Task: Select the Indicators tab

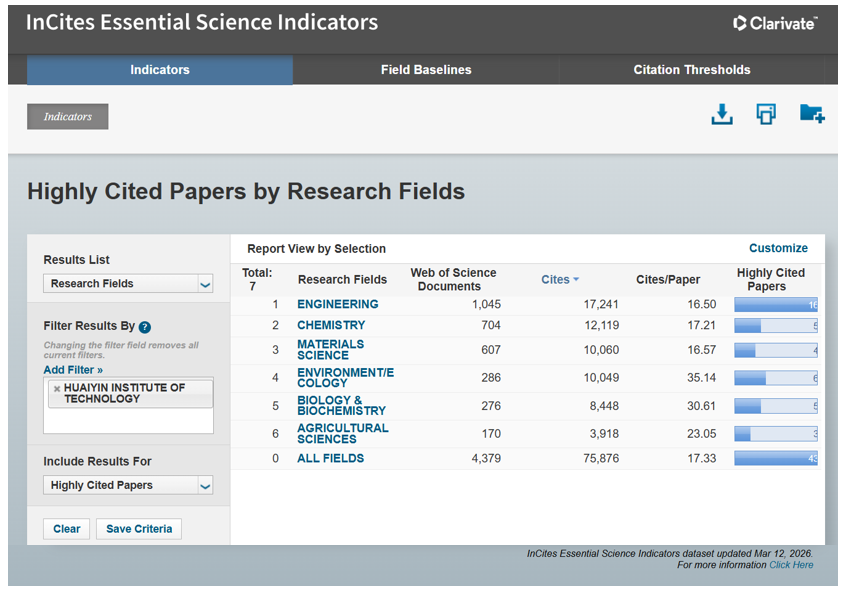Action: tap(160, 70)
